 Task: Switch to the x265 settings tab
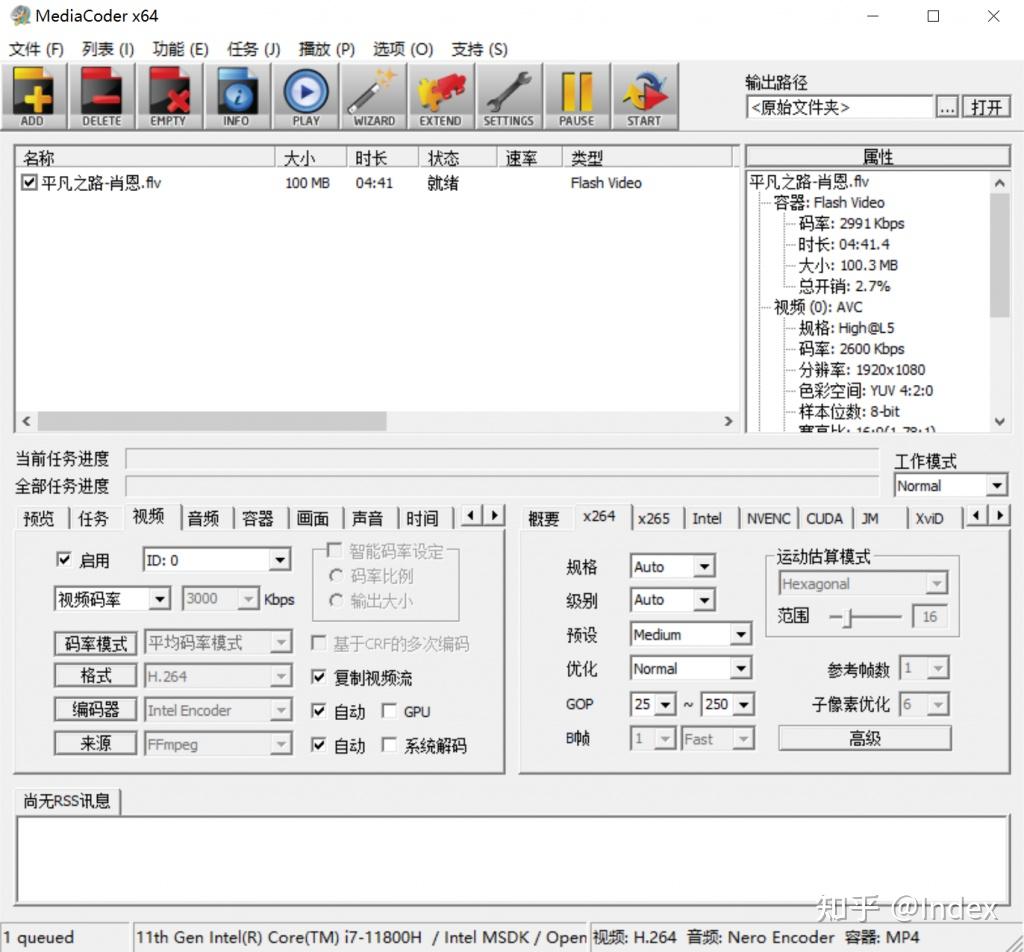point(655,518)
